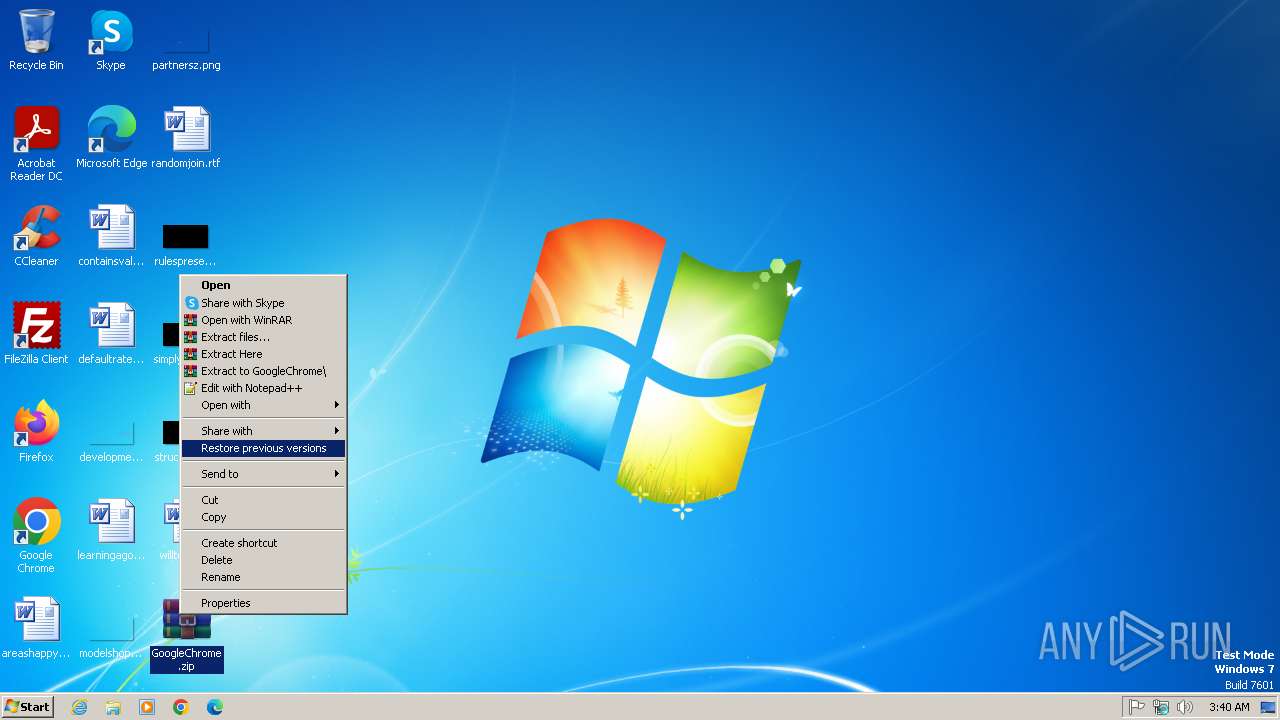Expand the Open with submenu
Image resolution: width=1280 pixels, height=720 pixels.
click(263, 405)
